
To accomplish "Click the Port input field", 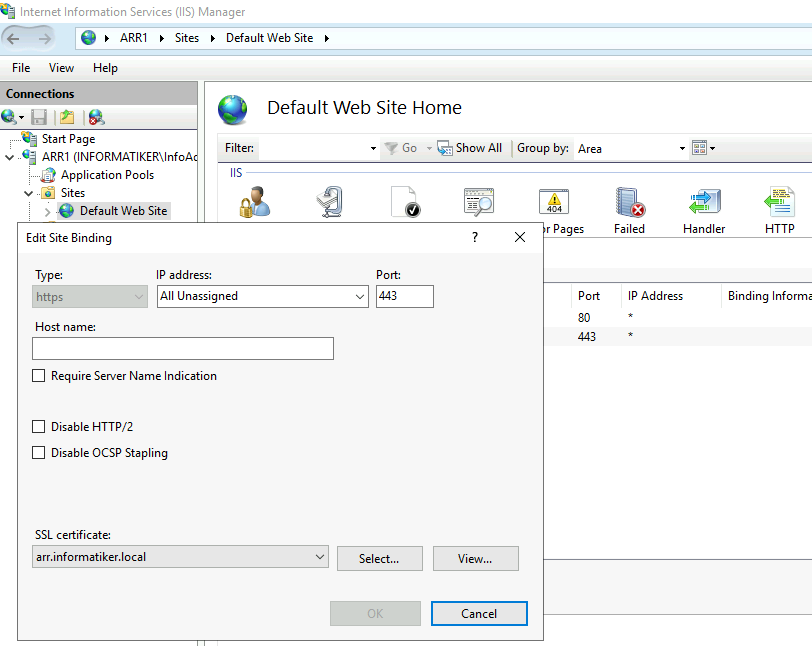I will click(404, 296).
